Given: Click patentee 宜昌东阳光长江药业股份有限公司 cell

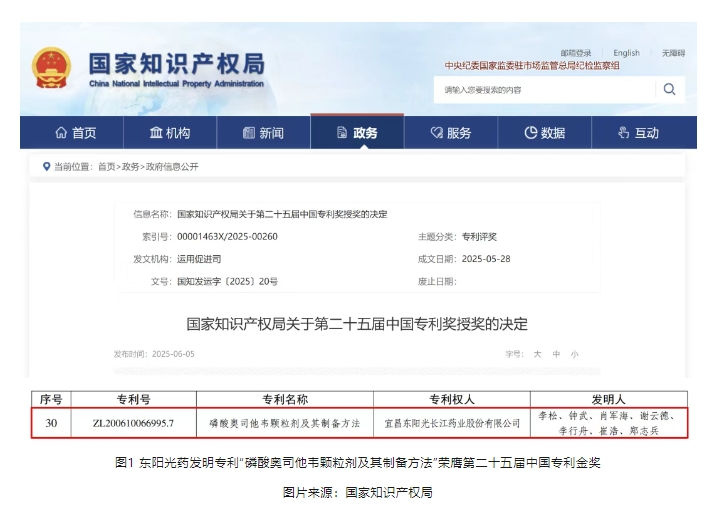Looking at the screenshot, I should (x=452, y=423).
